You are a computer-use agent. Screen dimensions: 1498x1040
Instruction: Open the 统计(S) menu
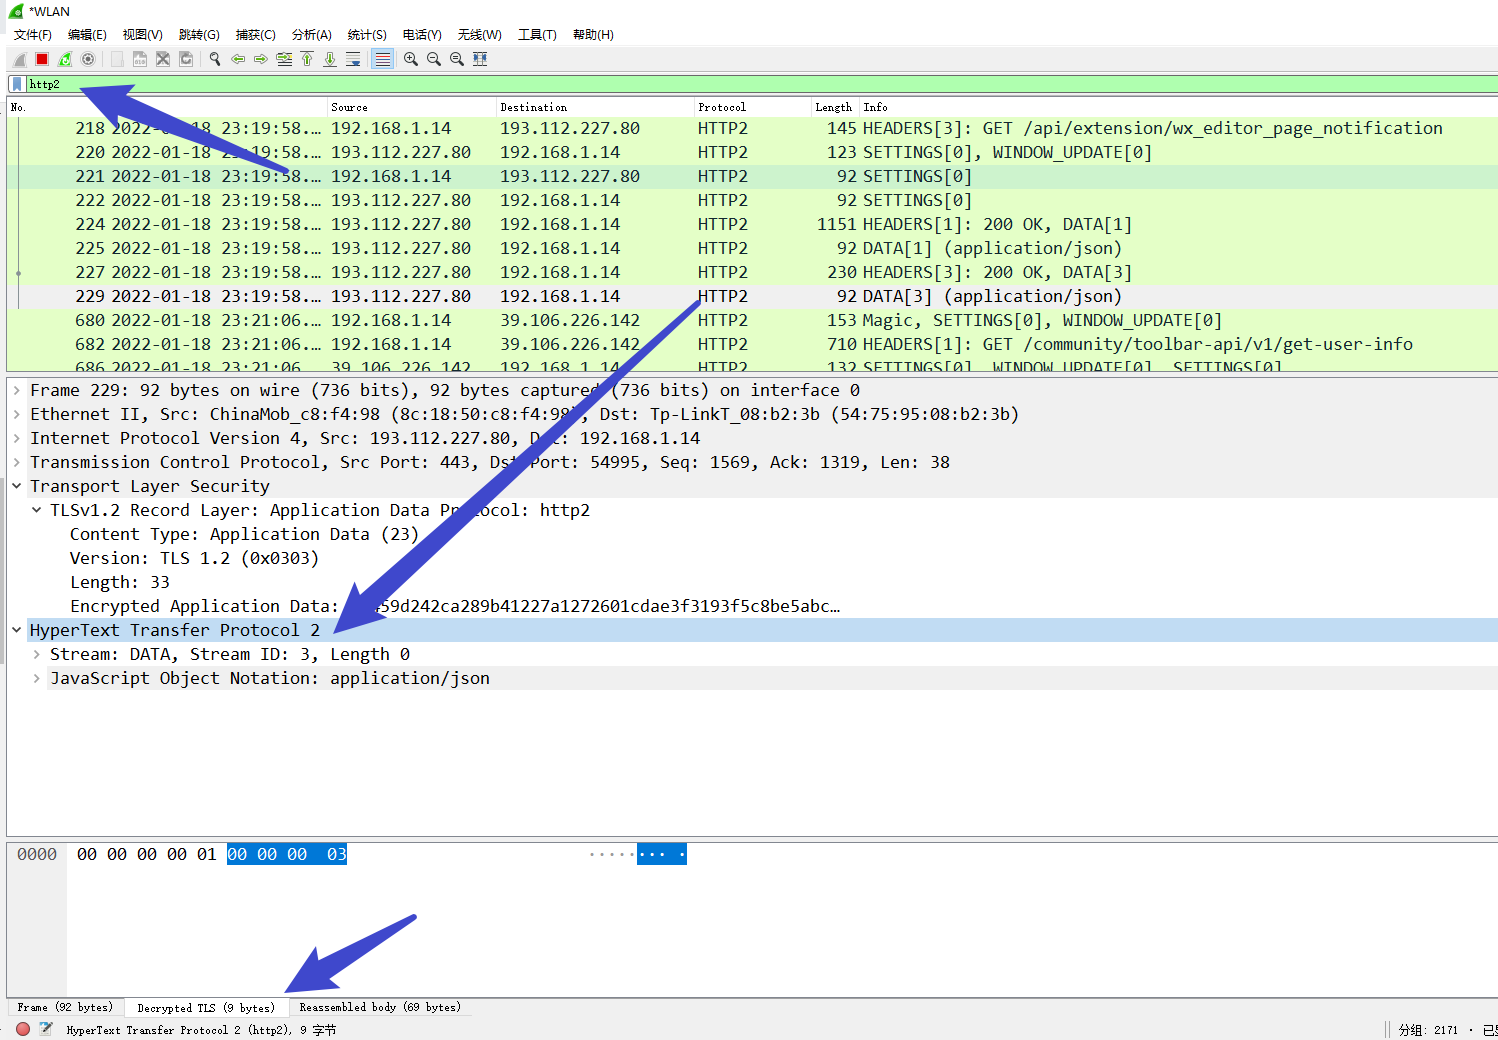[x=366, y=34]
